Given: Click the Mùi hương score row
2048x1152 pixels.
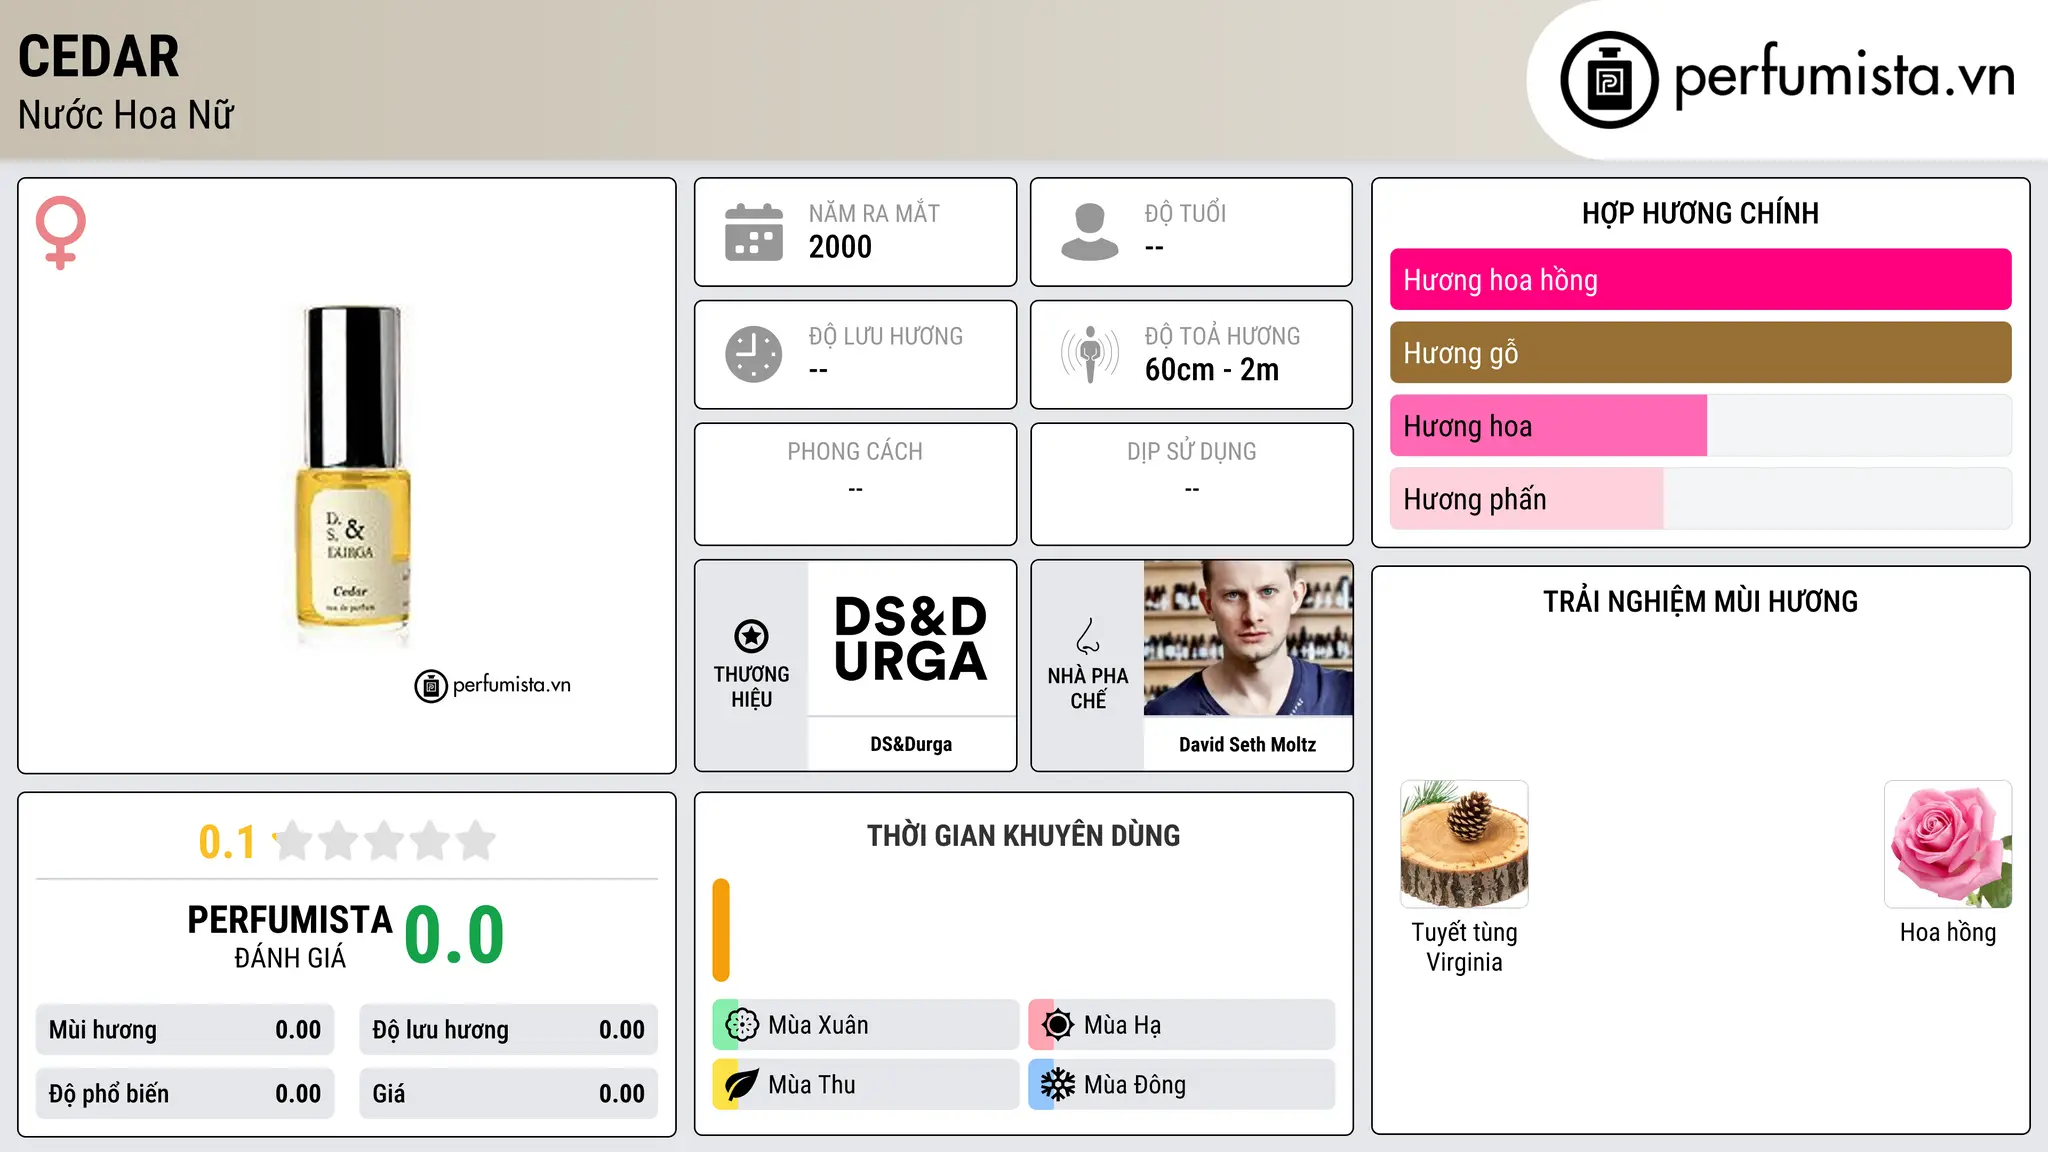Looking at the screenshot, I should 185,1030.
